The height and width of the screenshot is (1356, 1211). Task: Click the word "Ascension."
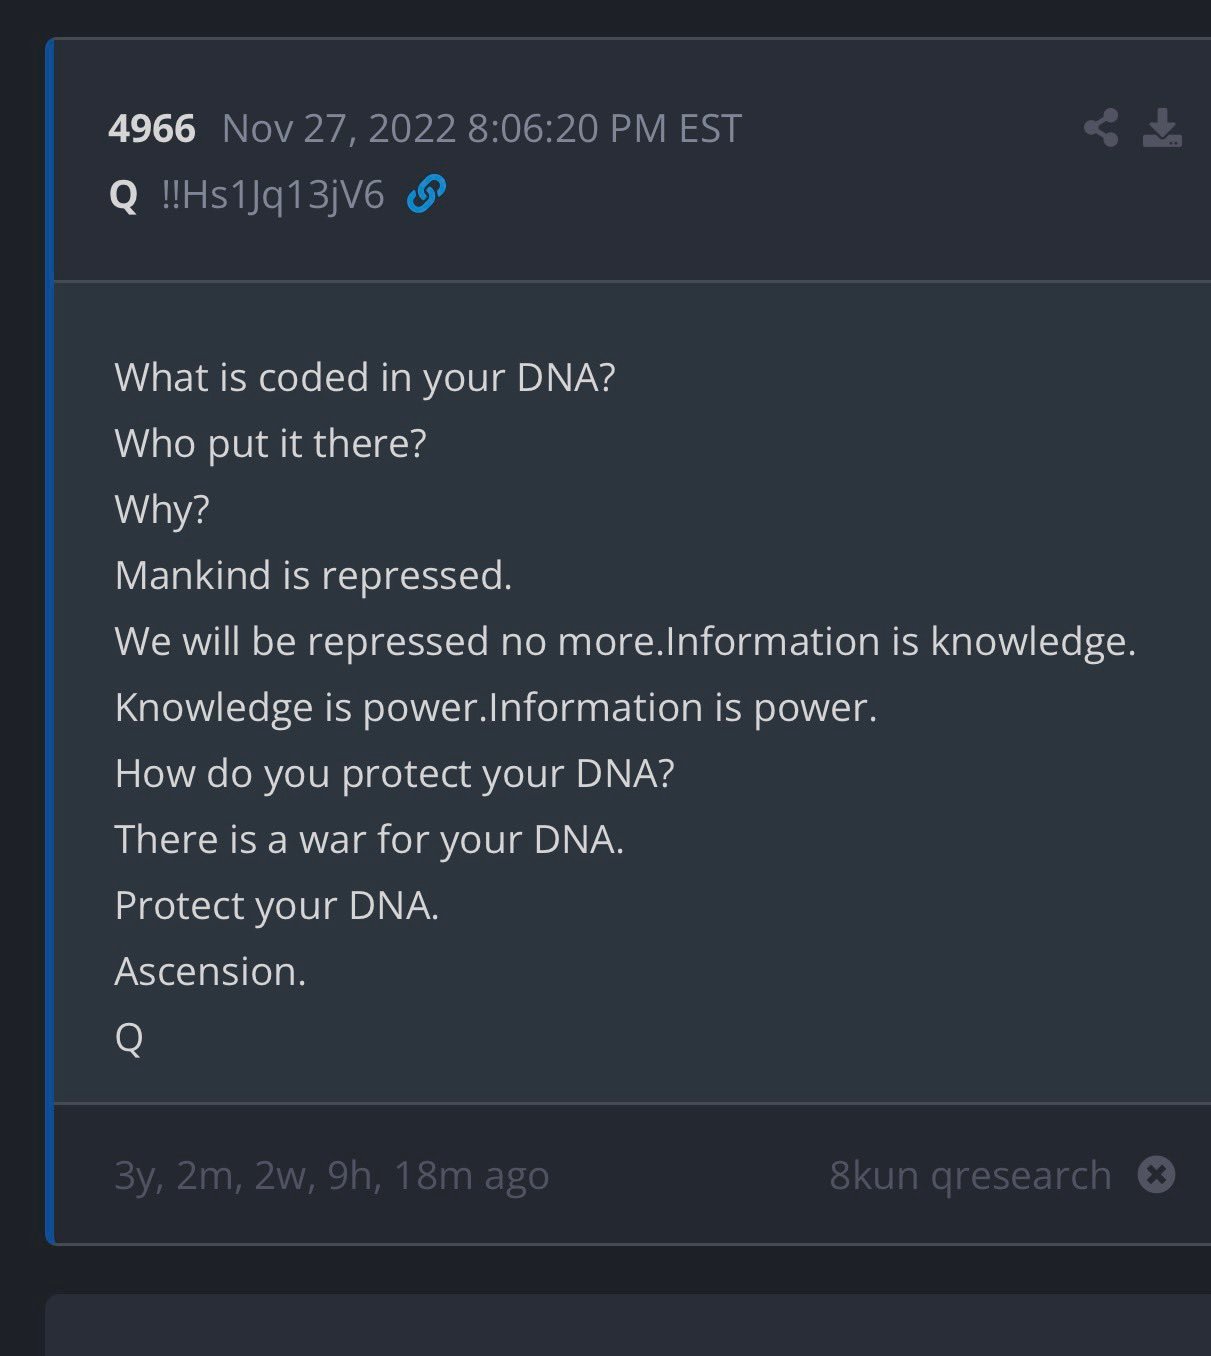pos(210,972)
